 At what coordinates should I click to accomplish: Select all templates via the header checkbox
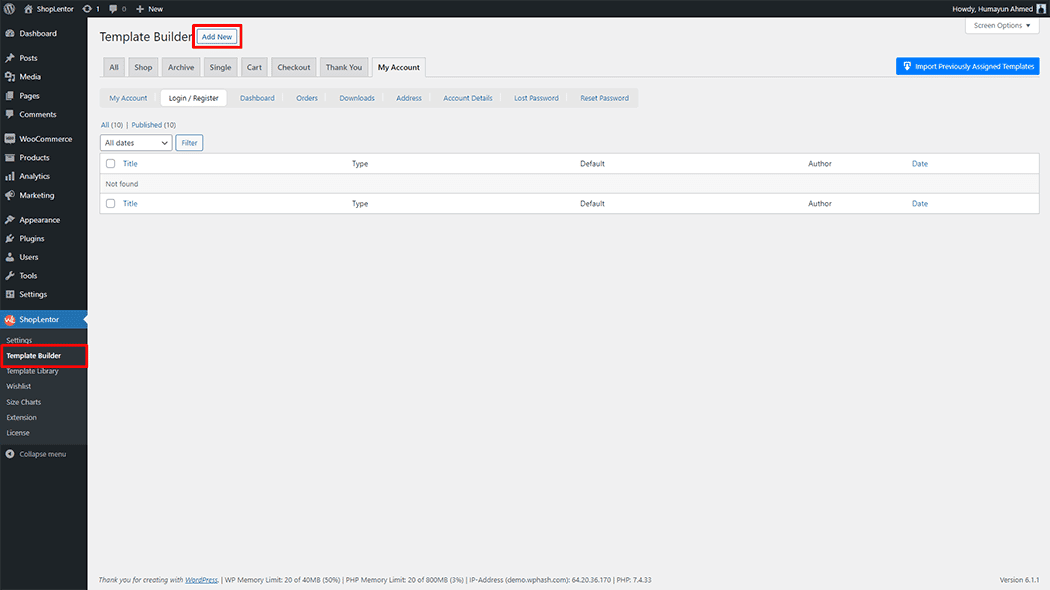[110, 163]
